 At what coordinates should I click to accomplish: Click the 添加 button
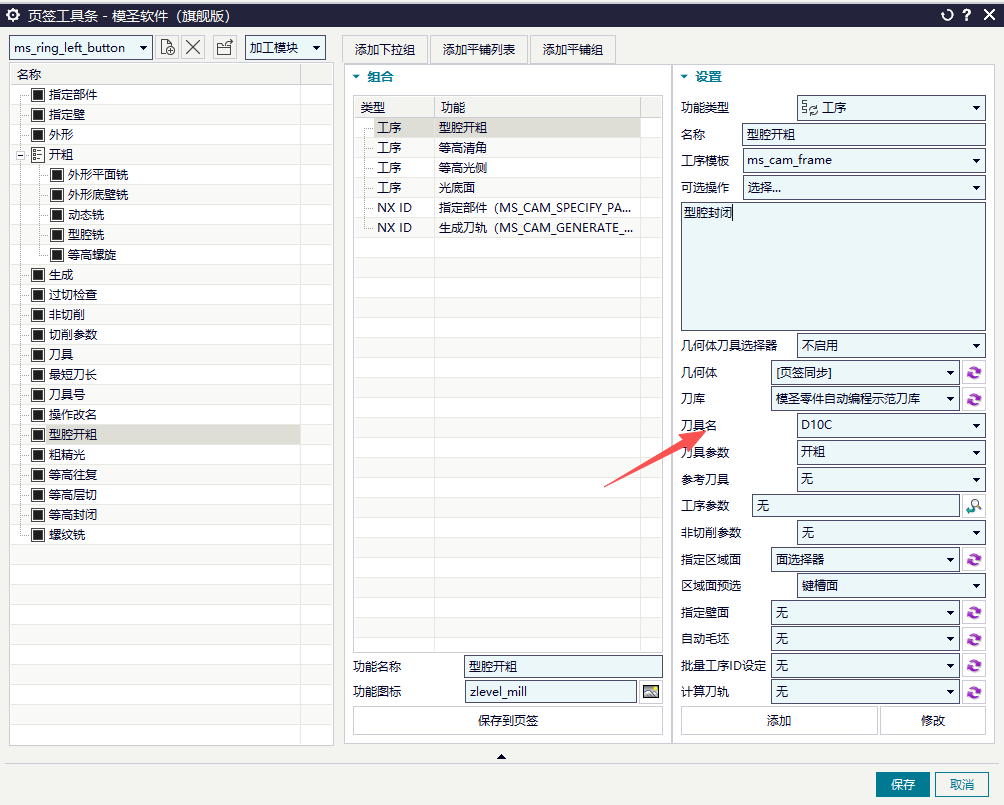coord(779,720)
